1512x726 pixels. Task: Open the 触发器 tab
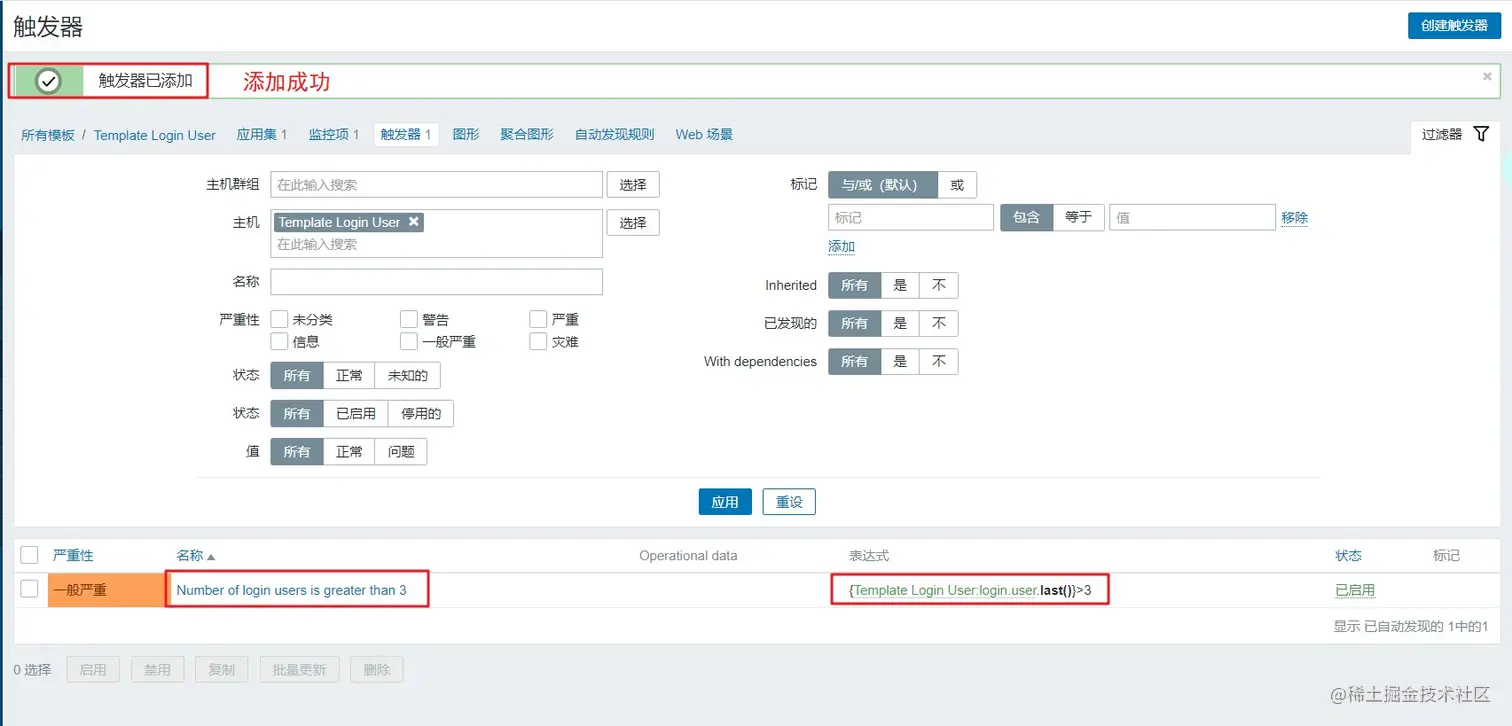tap(406, 134)
